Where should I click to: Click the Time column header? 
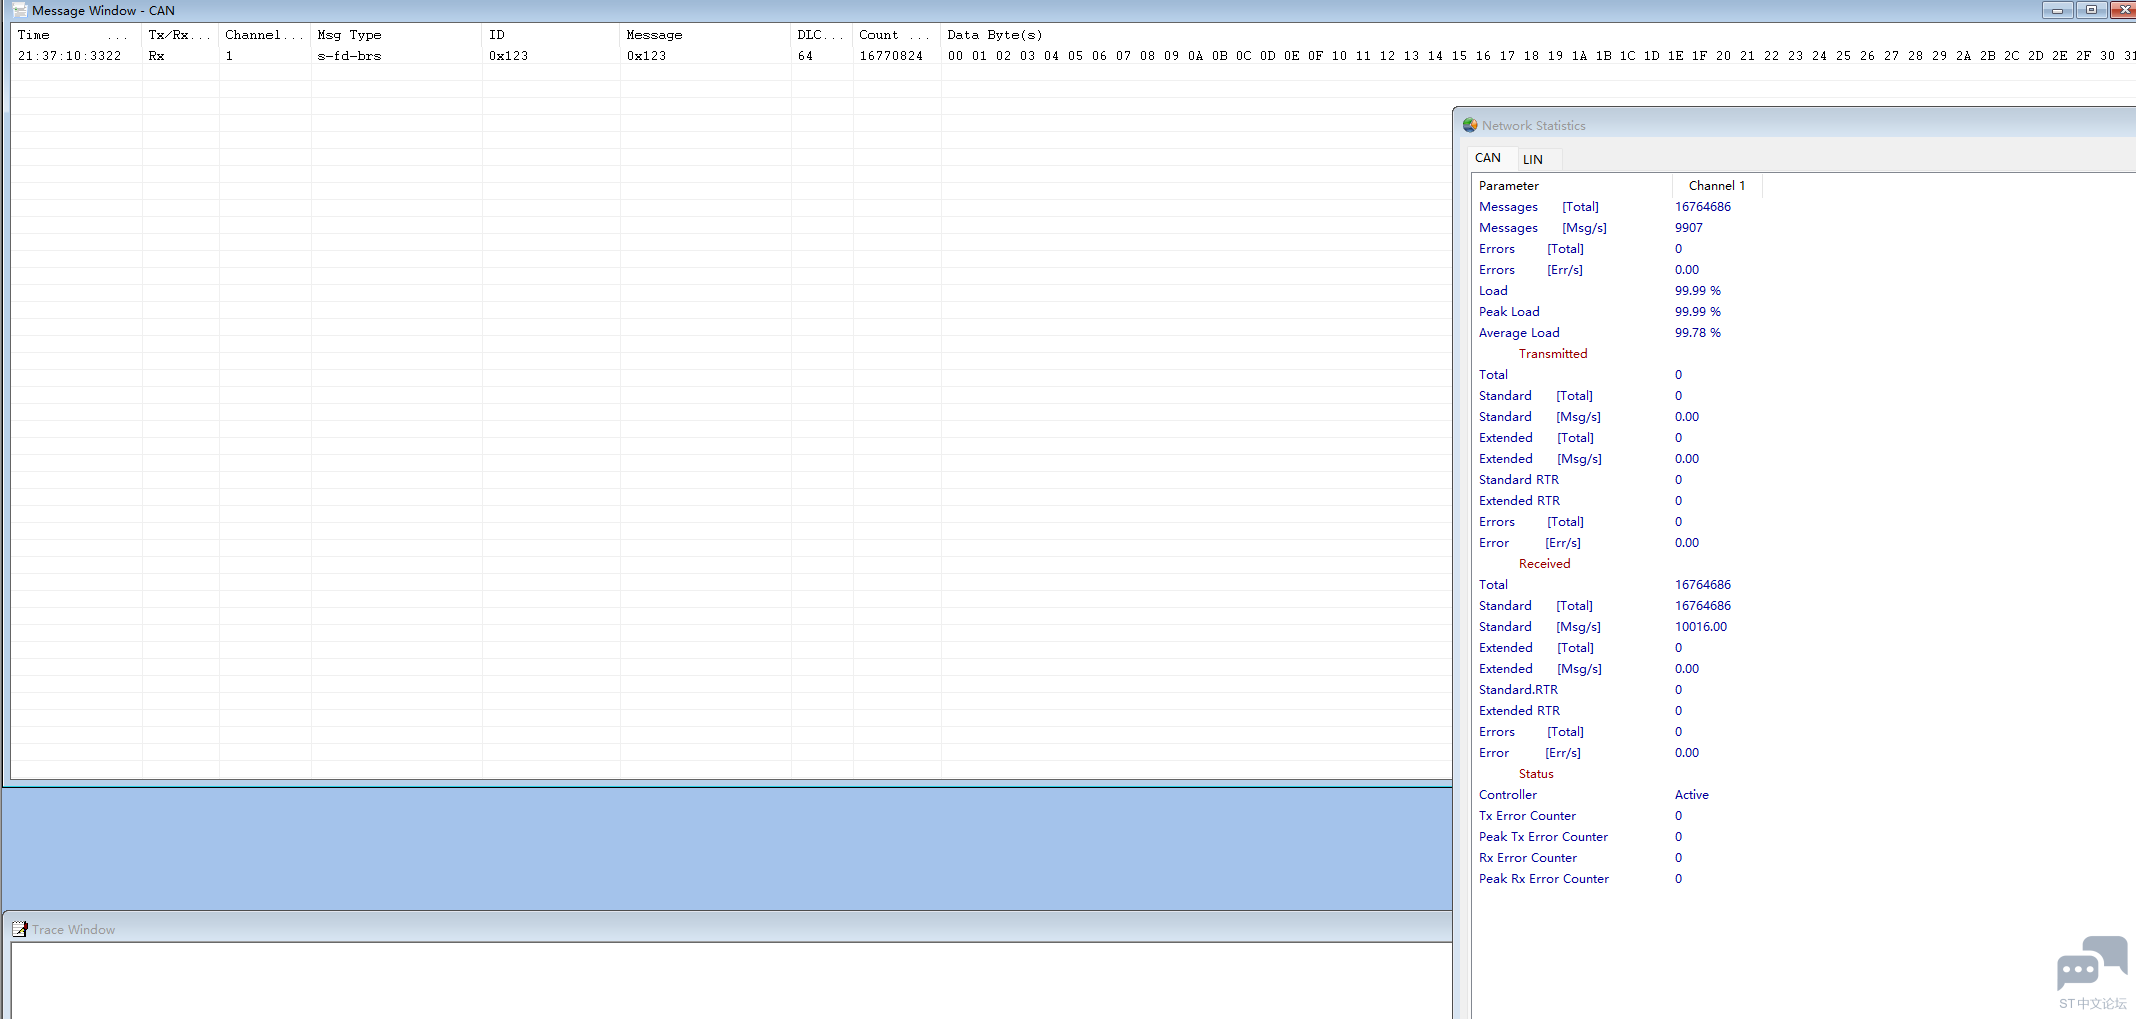[x=76, y=35]
